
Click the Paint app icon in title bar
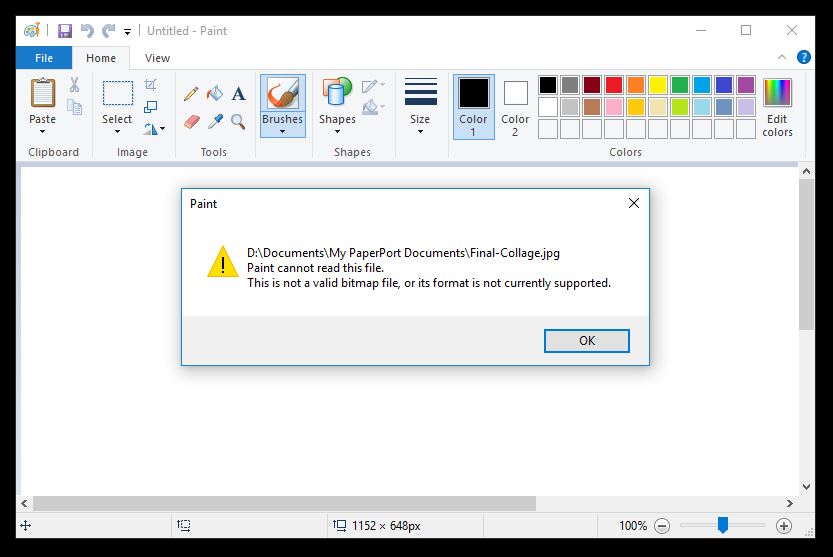coord(32,31)
